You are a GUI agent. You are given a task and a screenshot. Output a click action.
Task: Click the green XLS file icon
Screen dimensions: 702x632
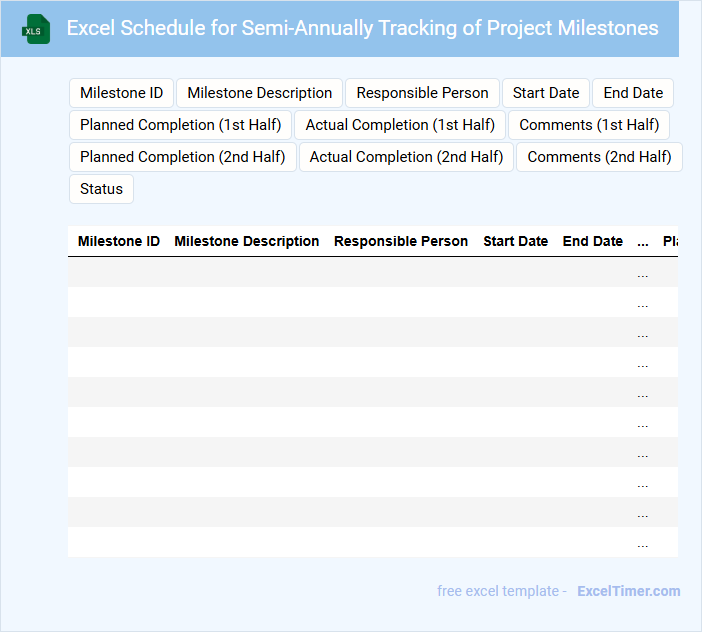tap(36, 29)
